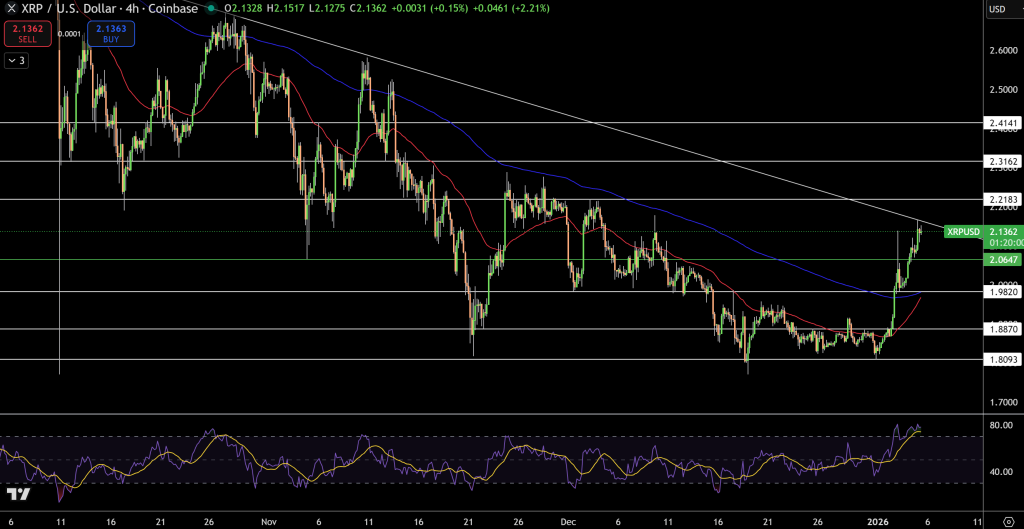Click the open price value O2.1328
Viewport: 1024px width, 529px height.
coord(244,8)
